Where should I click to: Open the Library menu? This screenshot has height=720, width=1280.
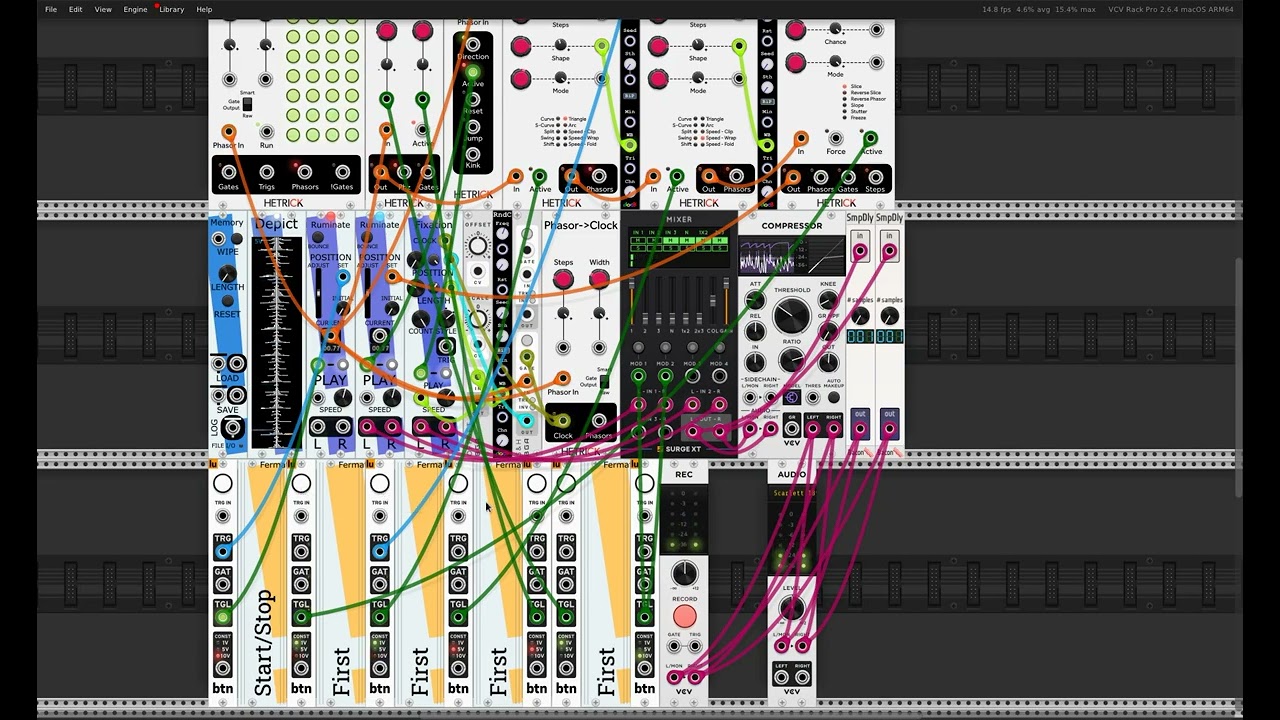point(171,9)
